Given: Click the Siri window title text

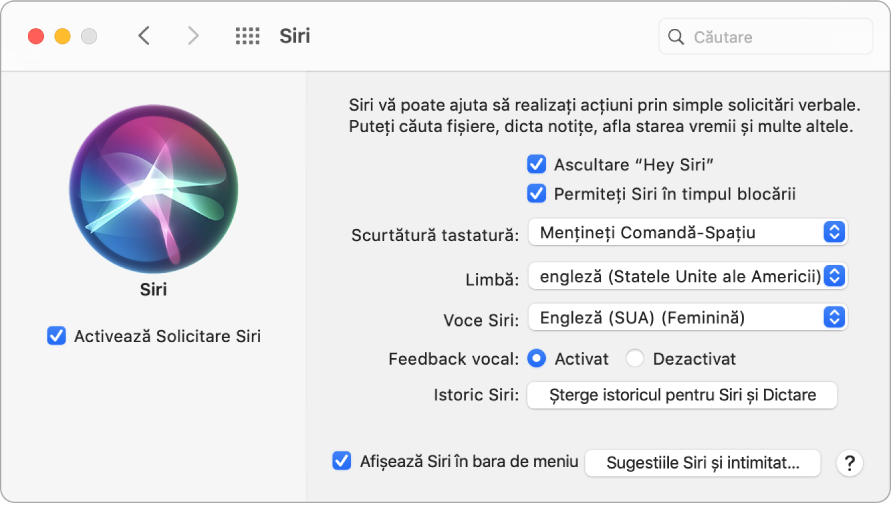Looking at the screenshot, I should pyautogui.click(x=294, y=36).
